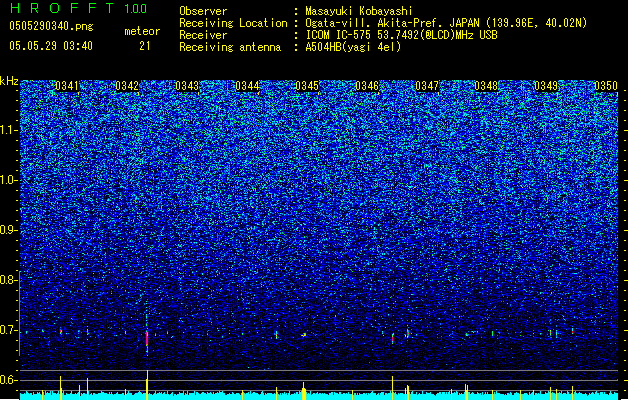Click the tallest yellow intensity spike after 0342
Viewport: 629px width, 400px height.
[147, 385]
